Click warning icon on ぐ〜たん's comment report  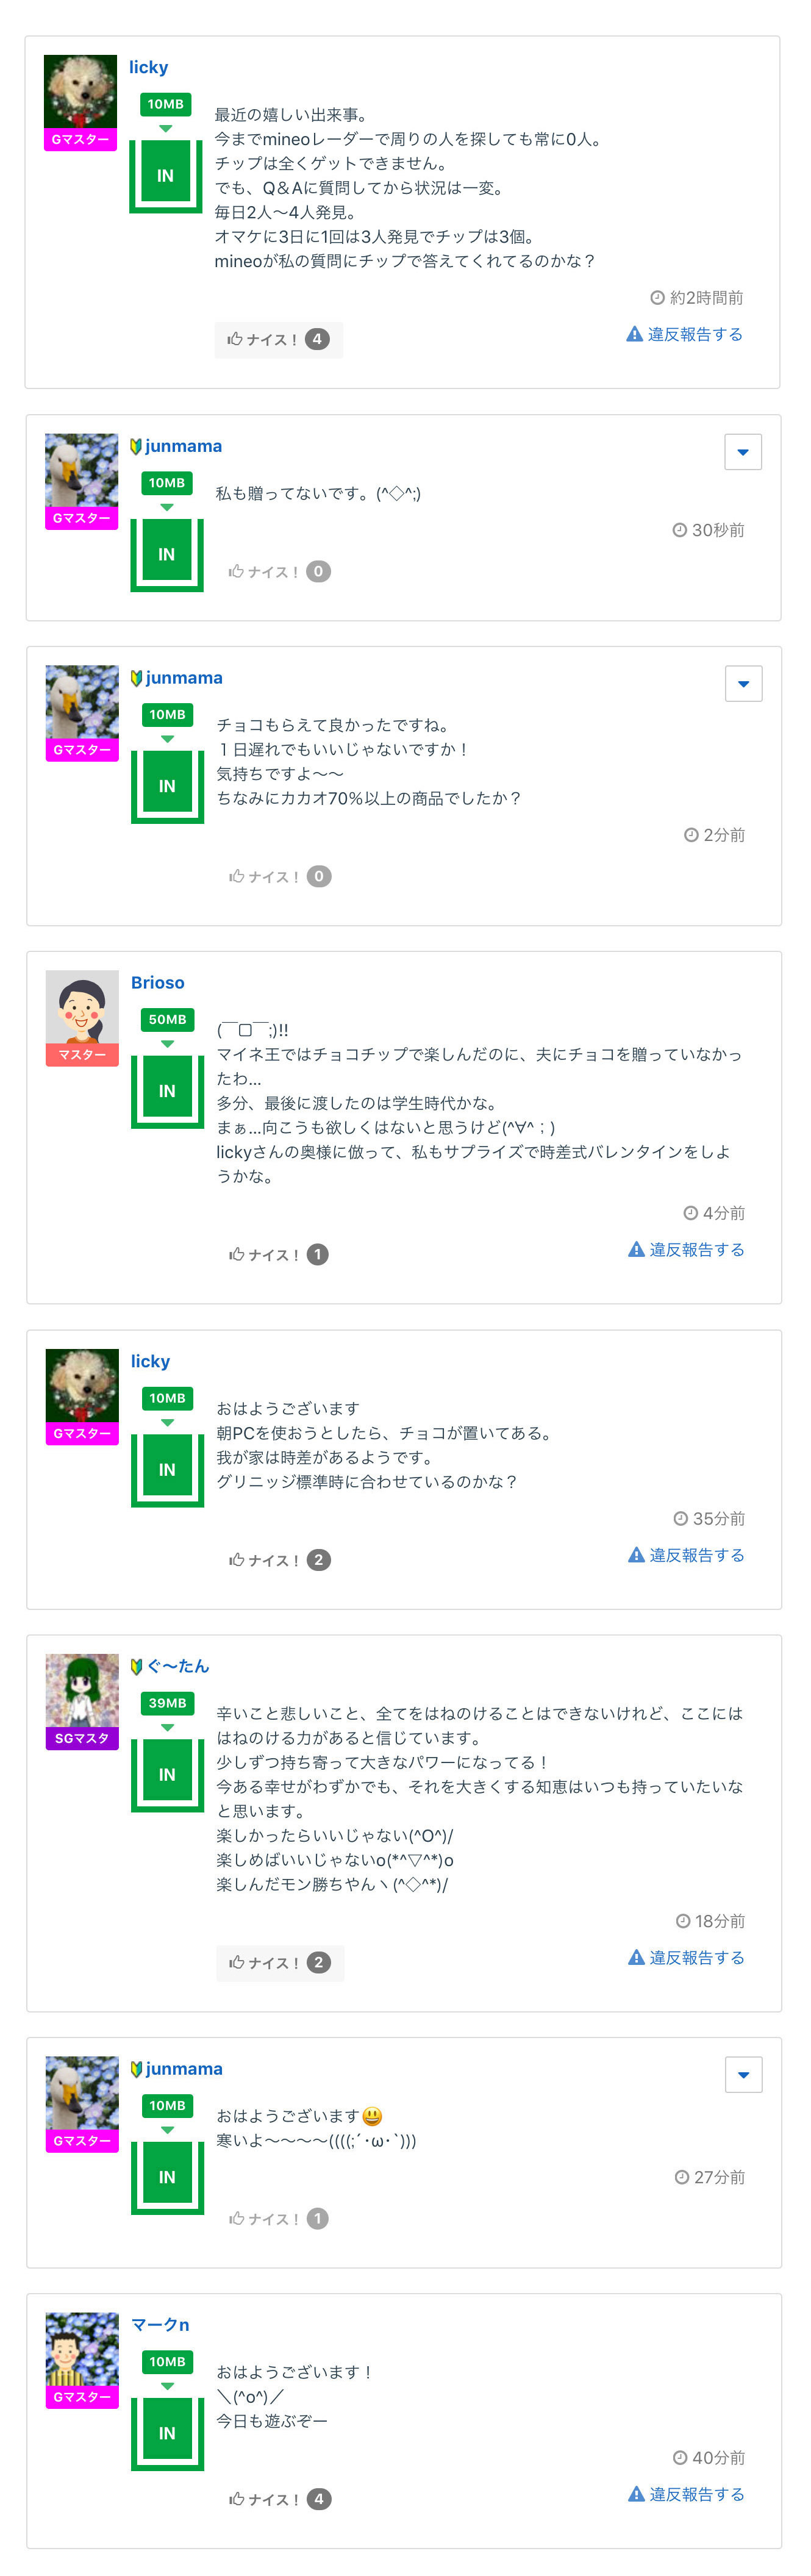636,1957
